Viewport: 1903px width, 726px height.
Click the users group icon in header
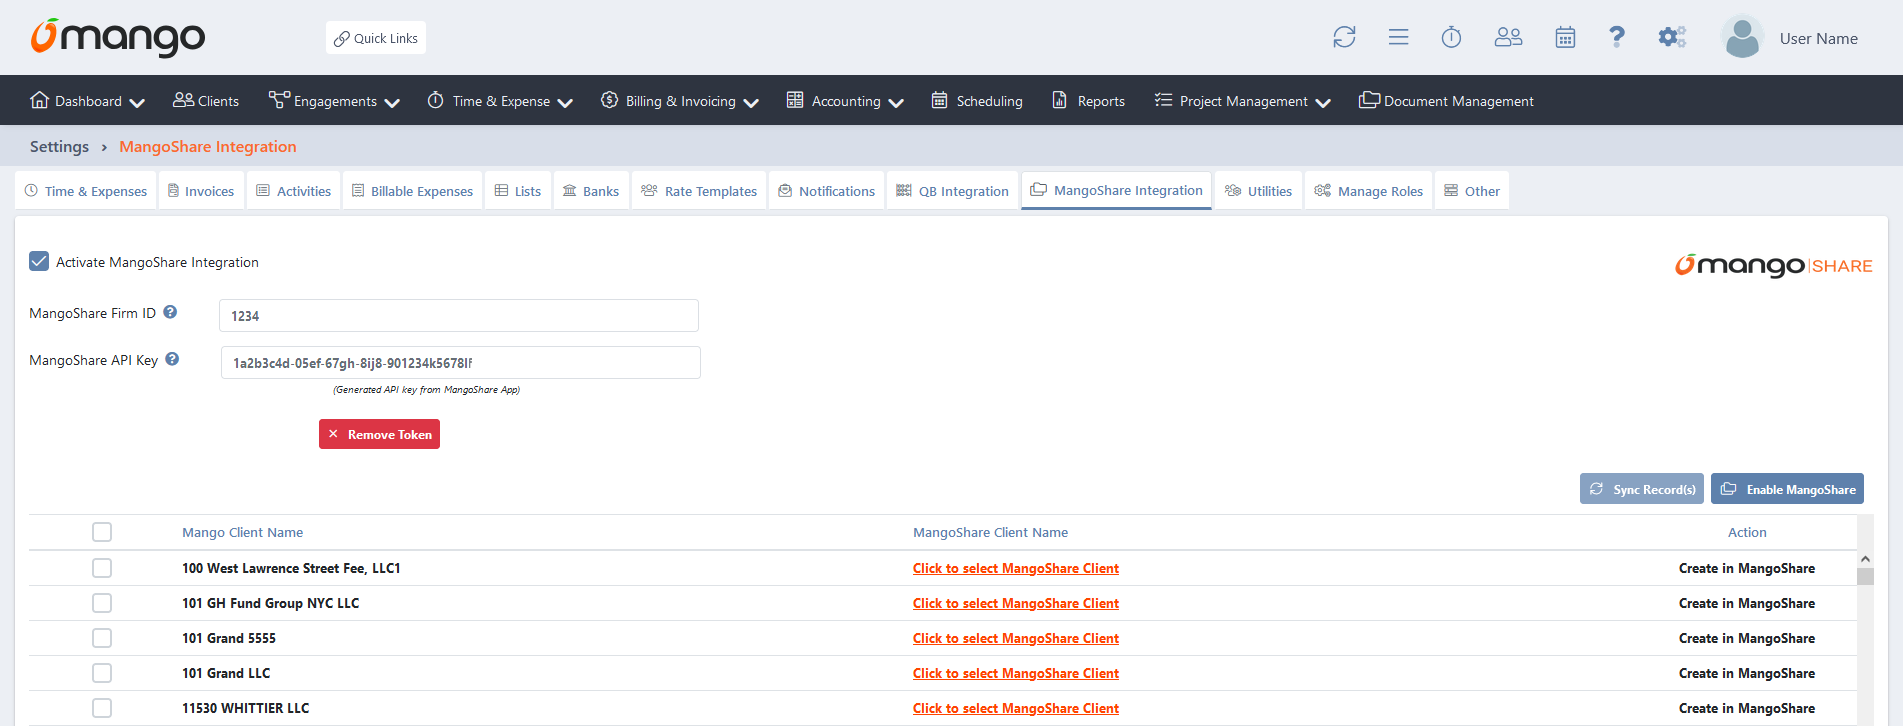1508,37
